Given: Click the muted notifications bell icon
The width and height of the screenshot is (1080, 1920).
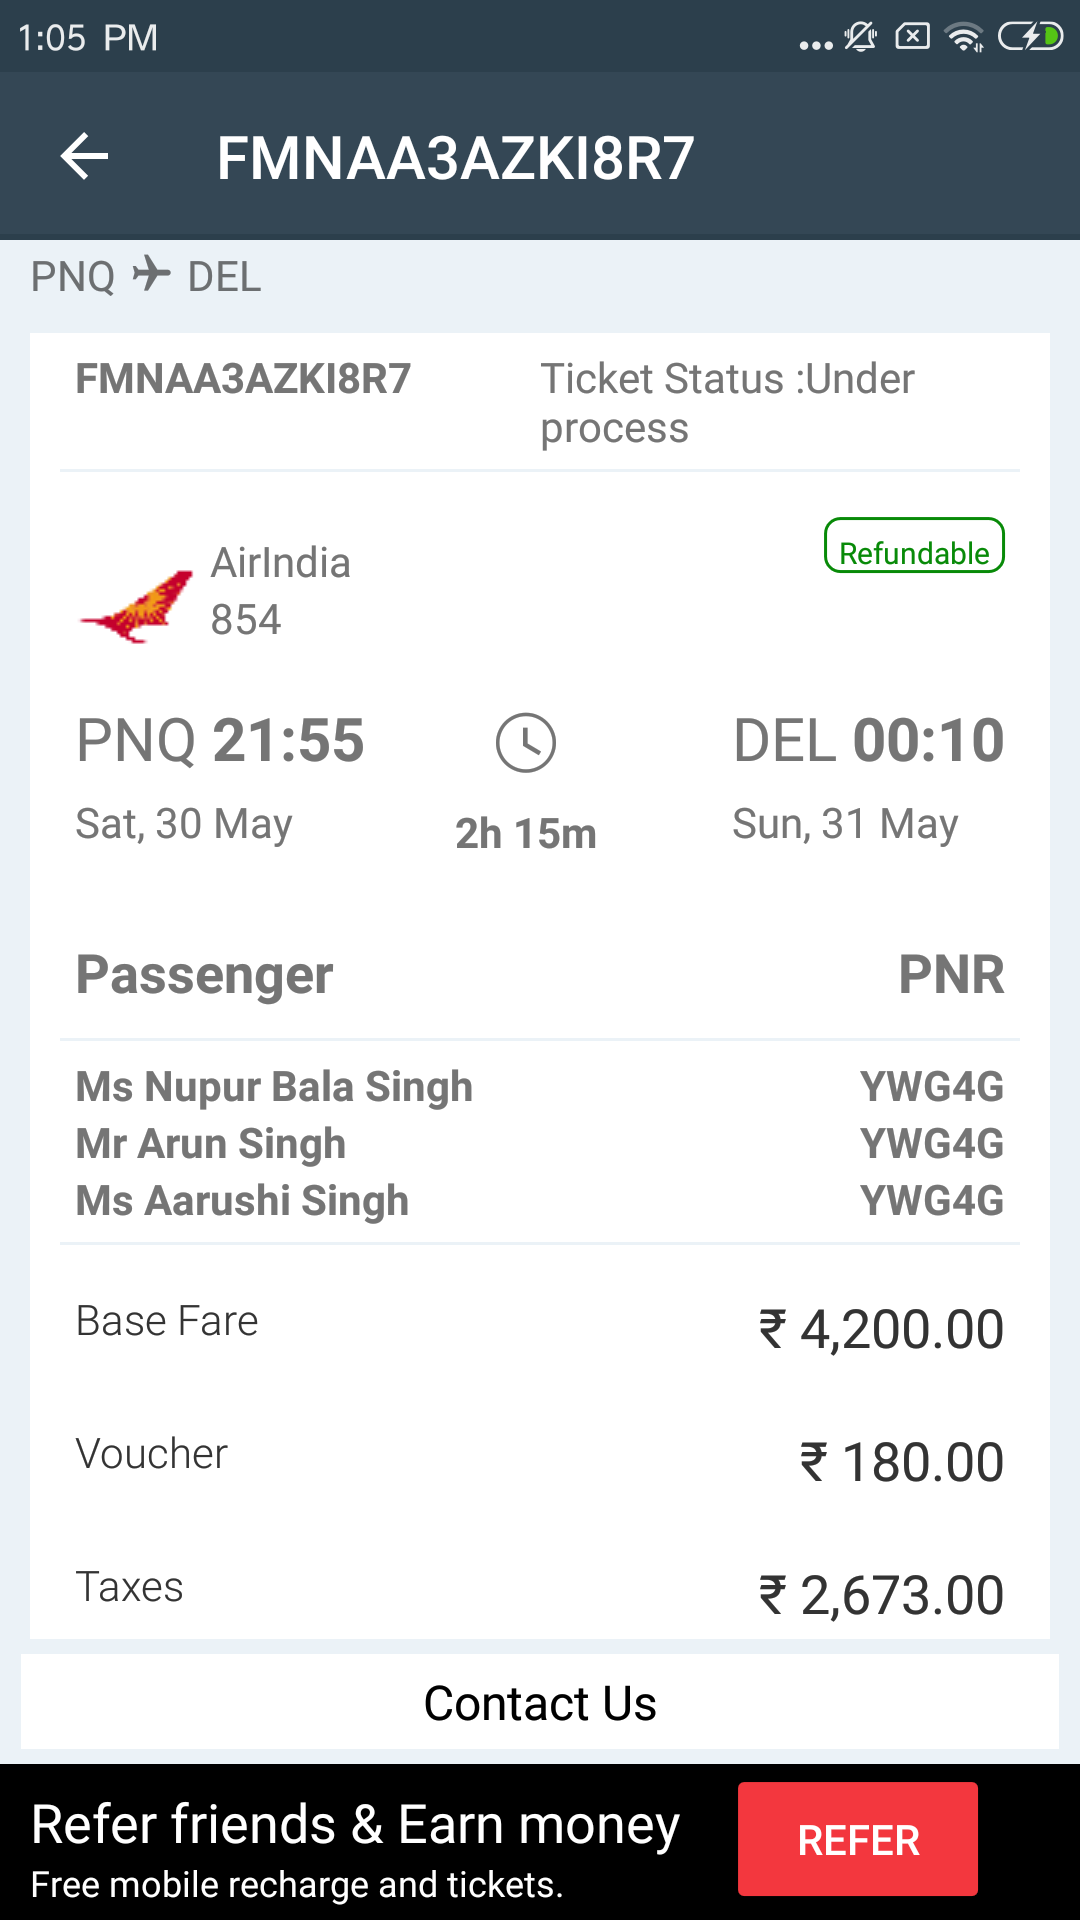Looking at the screenshot, I should 860,38.
